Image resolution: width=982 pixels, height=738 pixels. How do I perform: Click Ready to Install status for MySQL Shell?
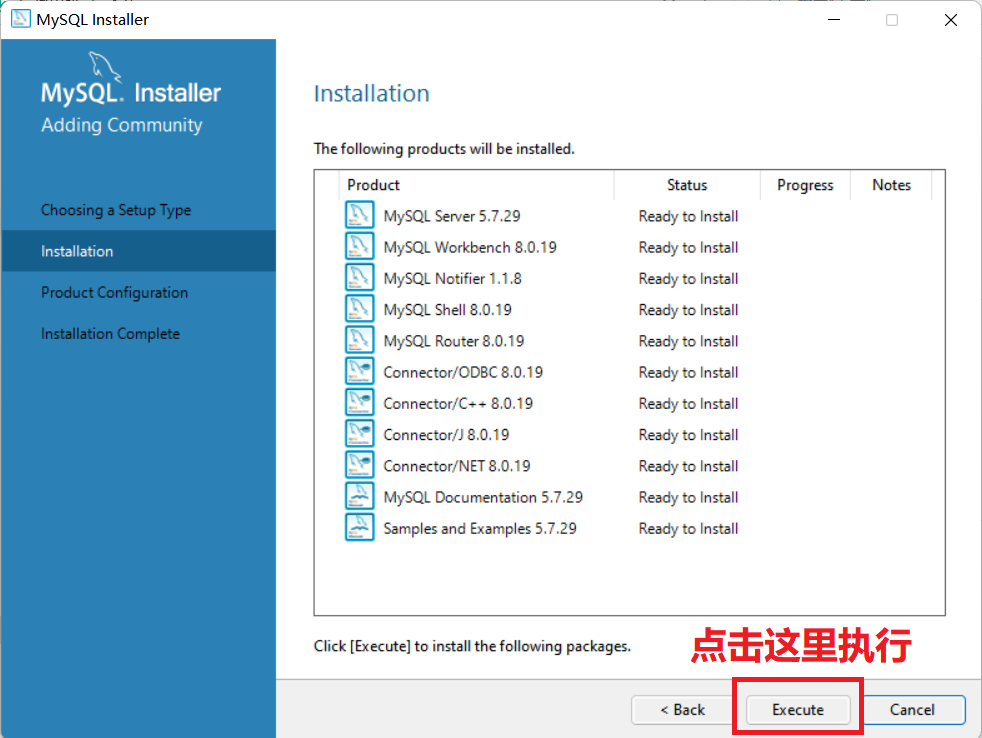(688, 310)
